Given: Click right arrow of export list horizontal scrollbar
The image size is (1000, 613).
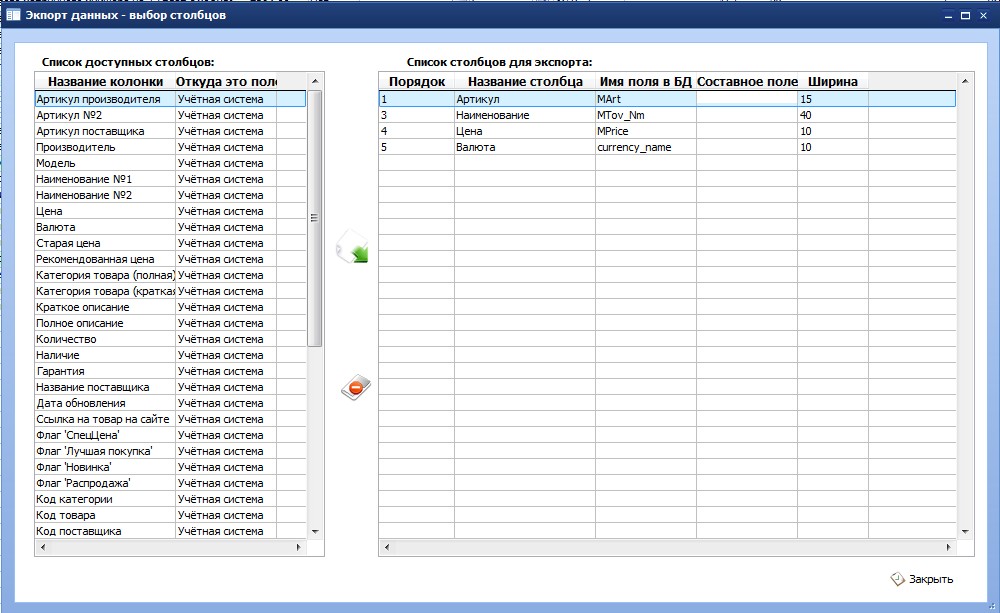Looking at the screenshot, I should pos(948,547).
